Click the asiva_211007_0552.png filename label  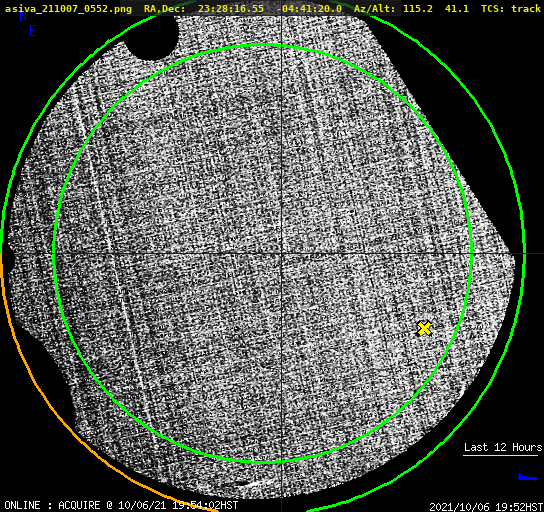click(x=68, y=9)
